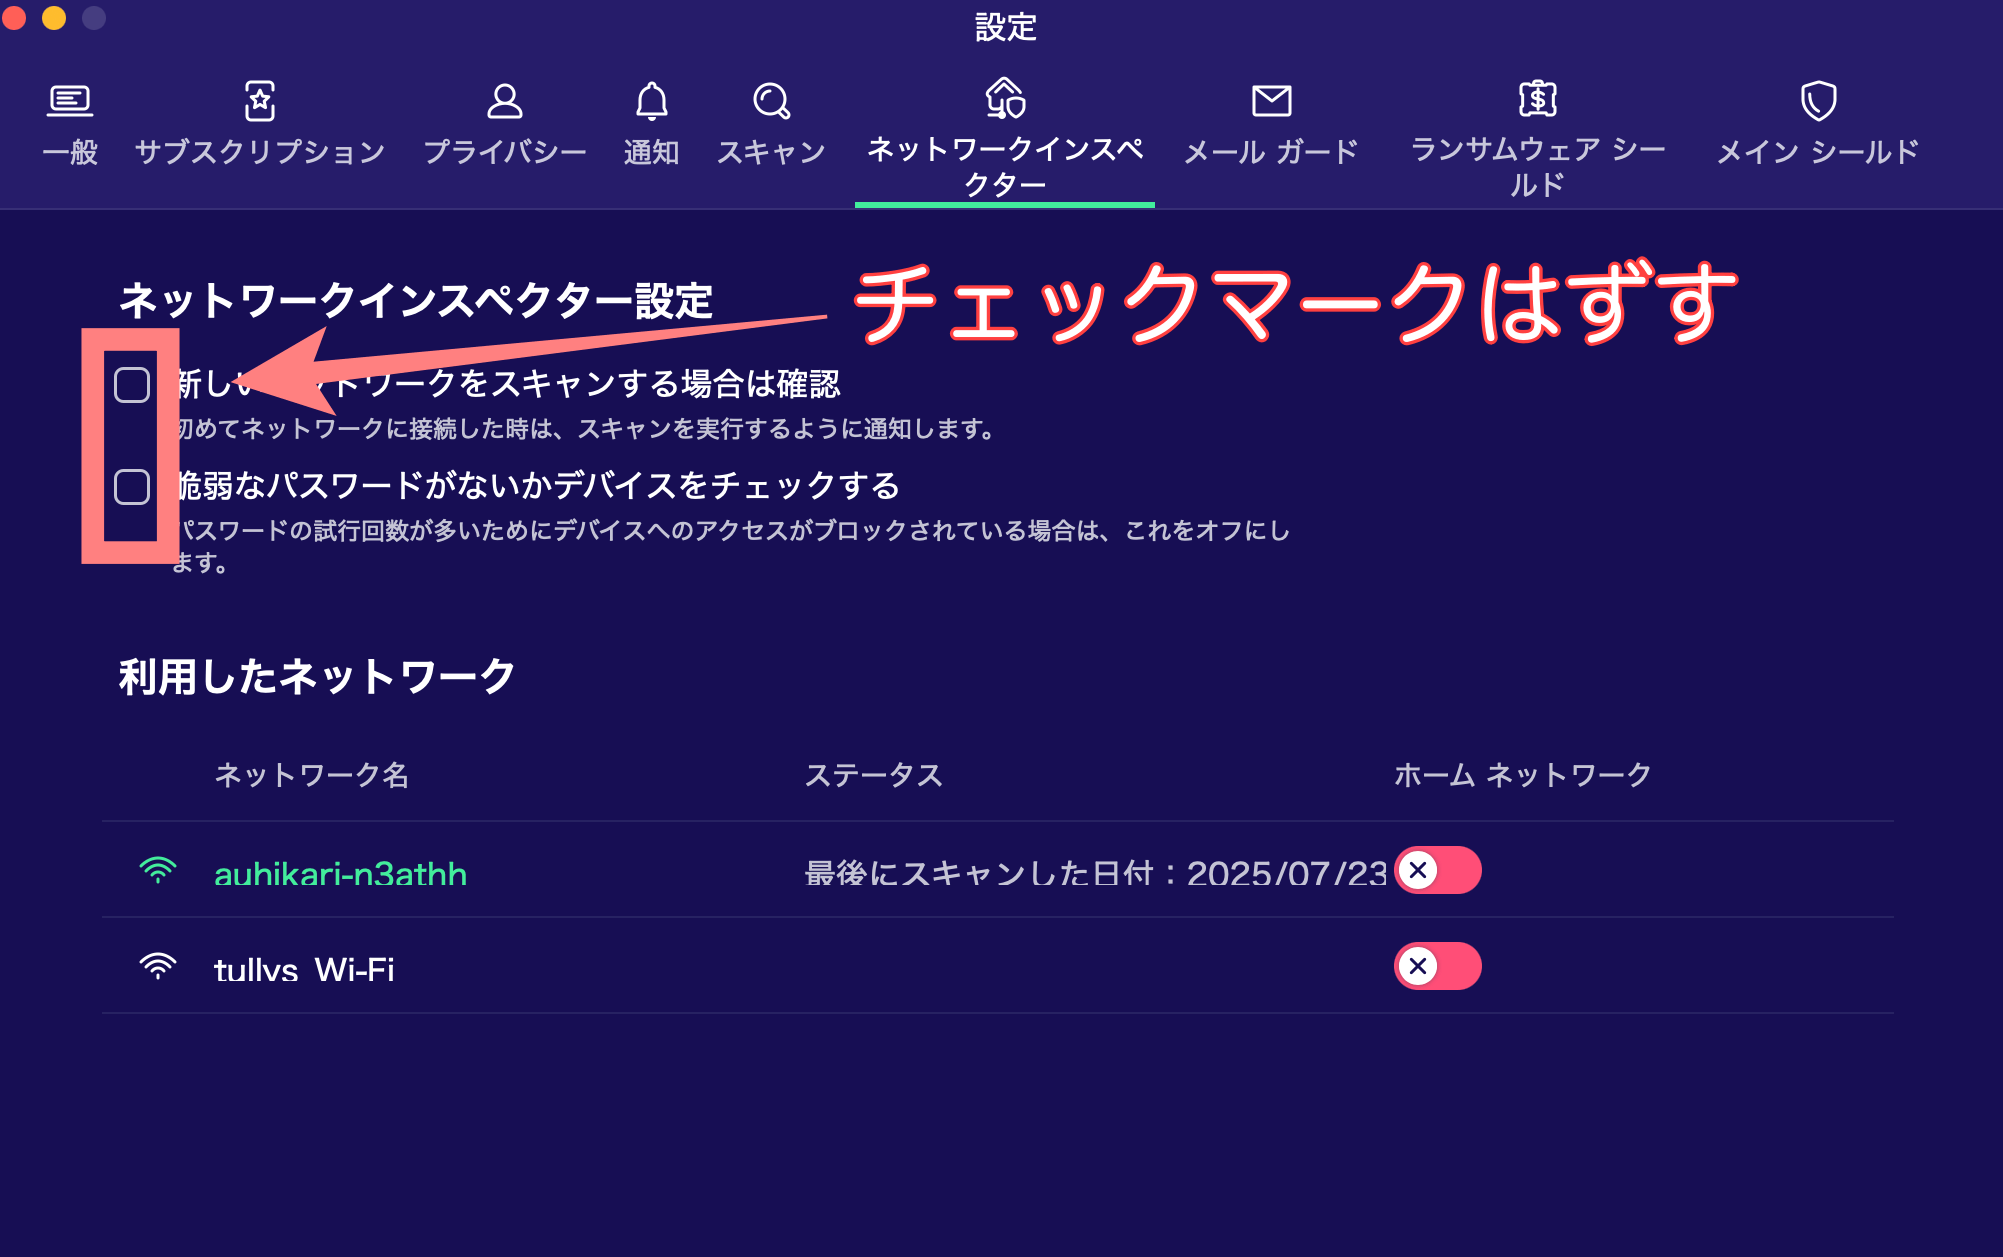This screenshot has height=1257, width=2003.
Task: Click the 利用したネットワーク heading
Action: [x=317, y=677]
